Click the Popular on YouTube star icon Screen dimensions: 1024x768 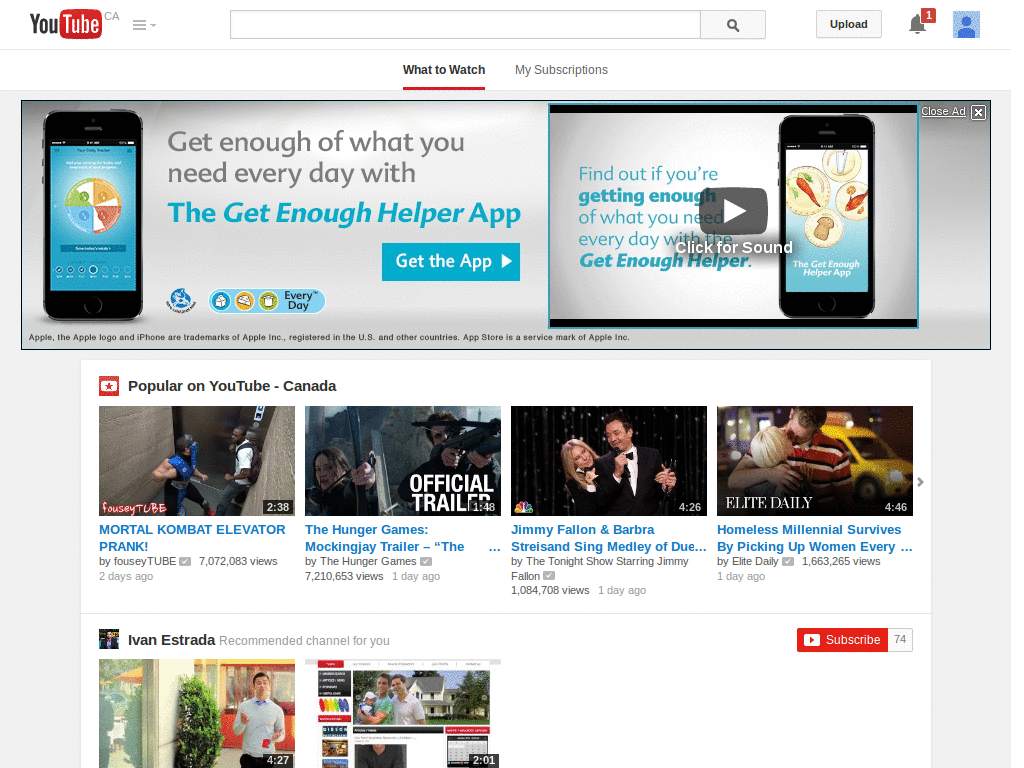click(x=109, y=386)
